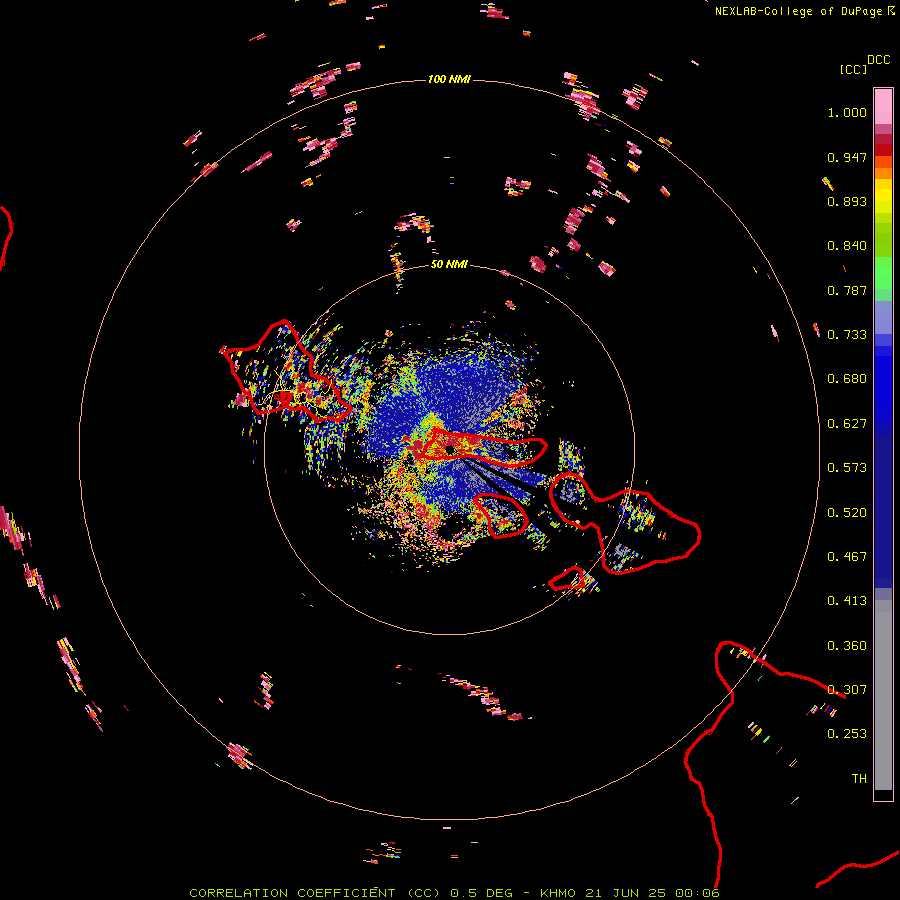Viewport: 900px width, 900px height.
Task: Click the 0.680 scale value
Action: coord(847,379)
